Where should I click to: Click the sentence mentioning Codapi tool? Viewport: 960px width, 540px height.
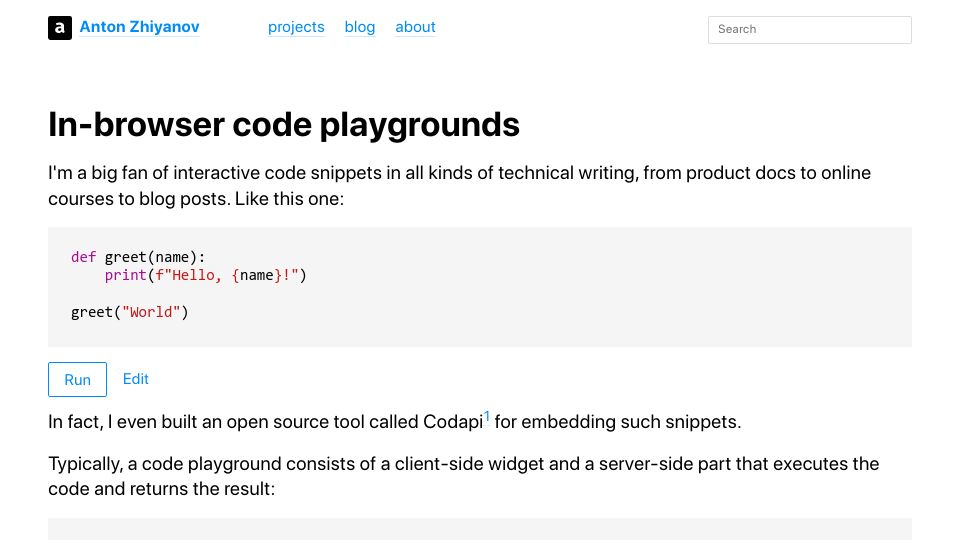click(394, 421)
